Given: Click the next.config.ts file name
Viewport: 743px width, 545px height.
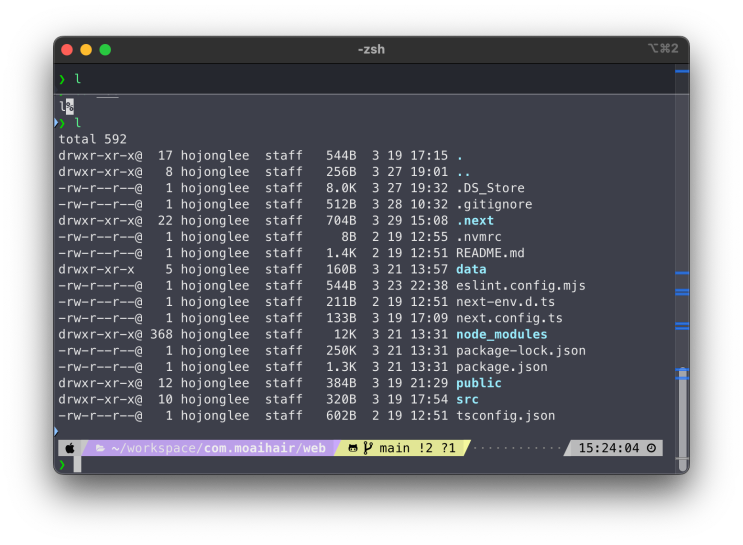Looking at the screenshot, I should [509, 318].
